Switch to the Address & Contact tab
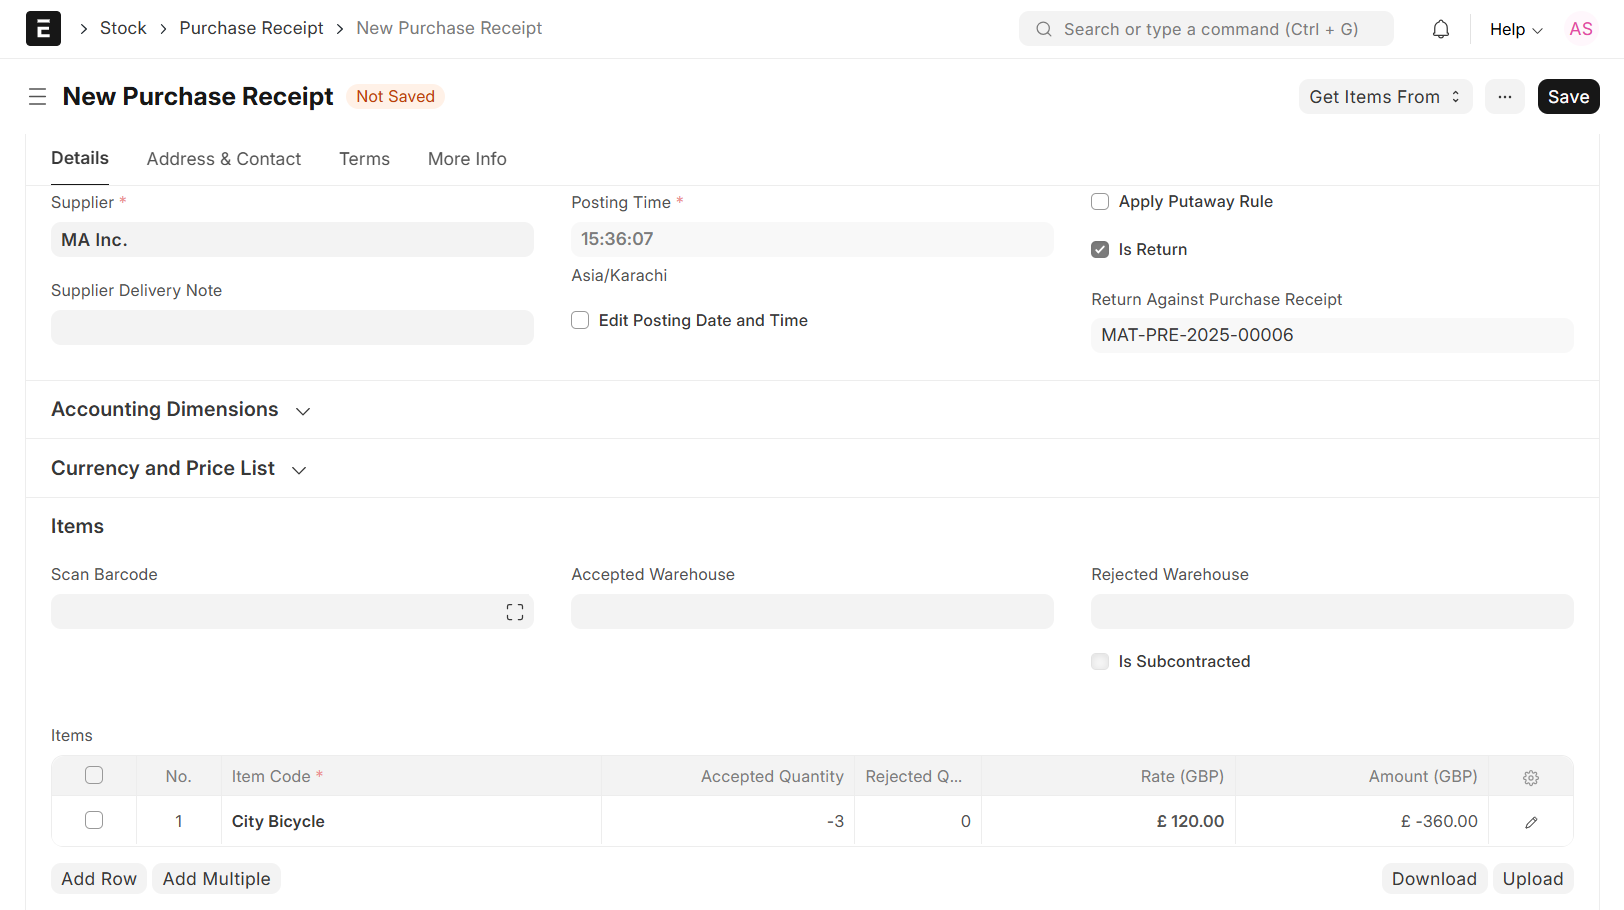This screenshot has height=910, width=1624. pos(223,159)
